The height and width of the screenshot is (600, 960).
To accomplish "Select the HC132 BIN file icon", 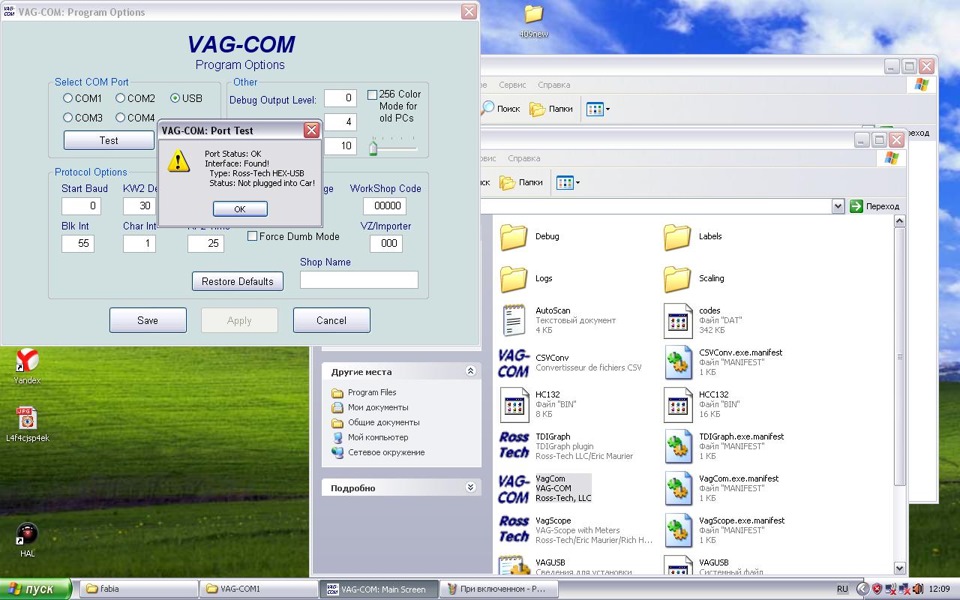I will [x=513, y=405].
